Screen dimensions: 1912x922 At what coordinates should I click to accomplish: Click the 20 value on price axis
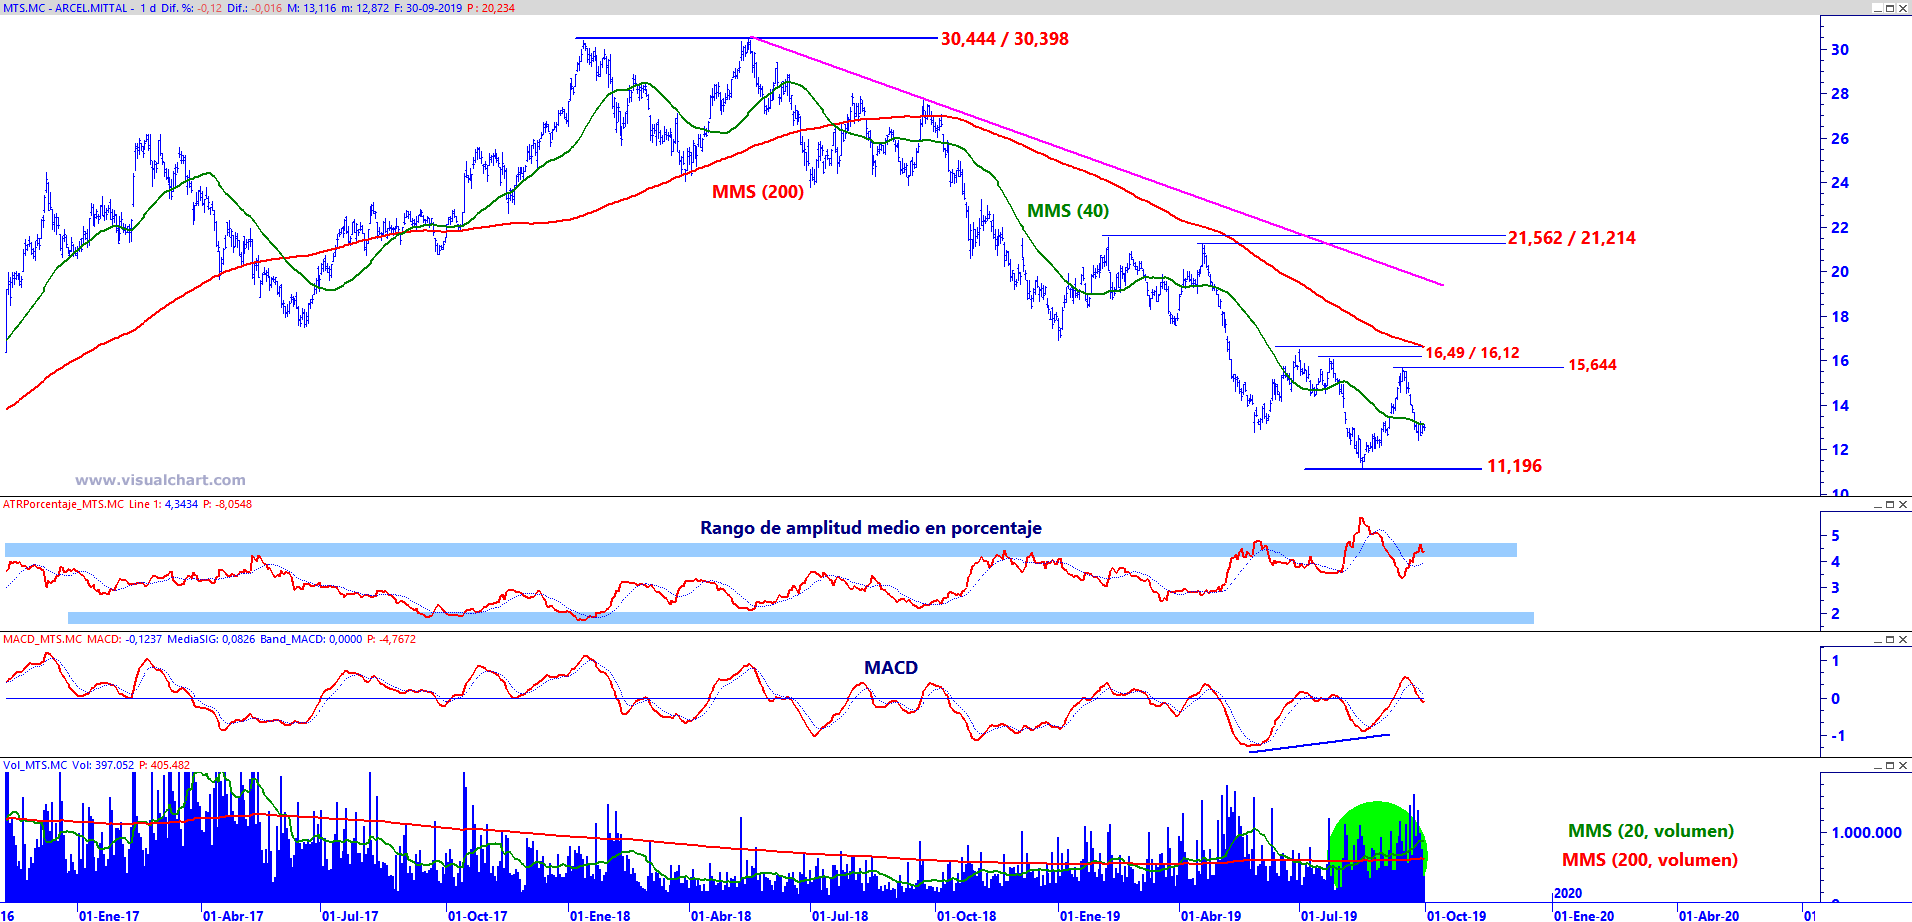click(x=1840, y=272)
